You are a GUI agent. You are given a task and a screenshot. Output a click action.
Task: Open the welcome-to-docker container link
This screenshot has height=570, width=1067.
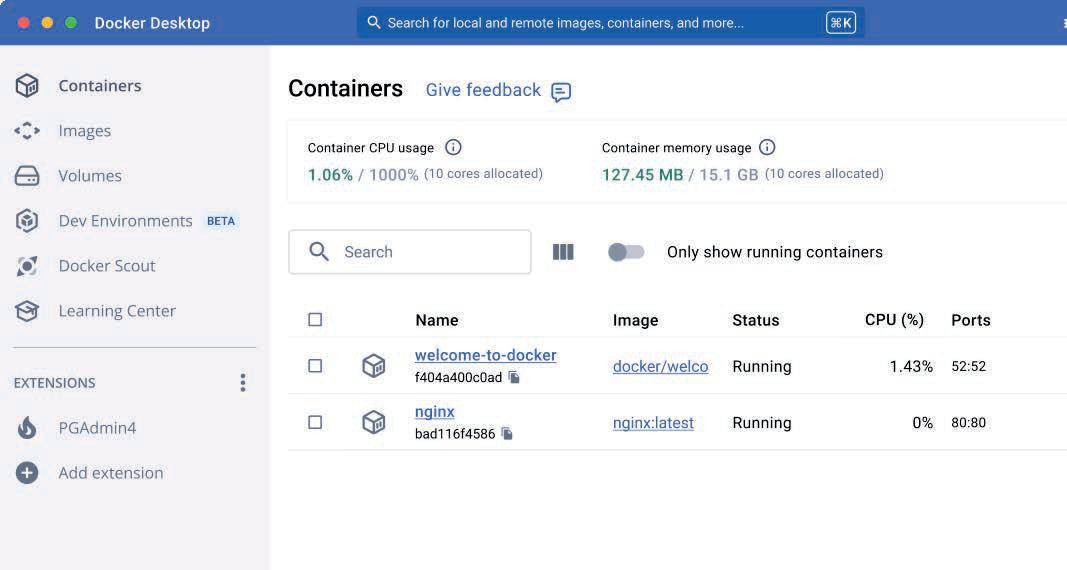pyautogui.click(x=486, y=355)
